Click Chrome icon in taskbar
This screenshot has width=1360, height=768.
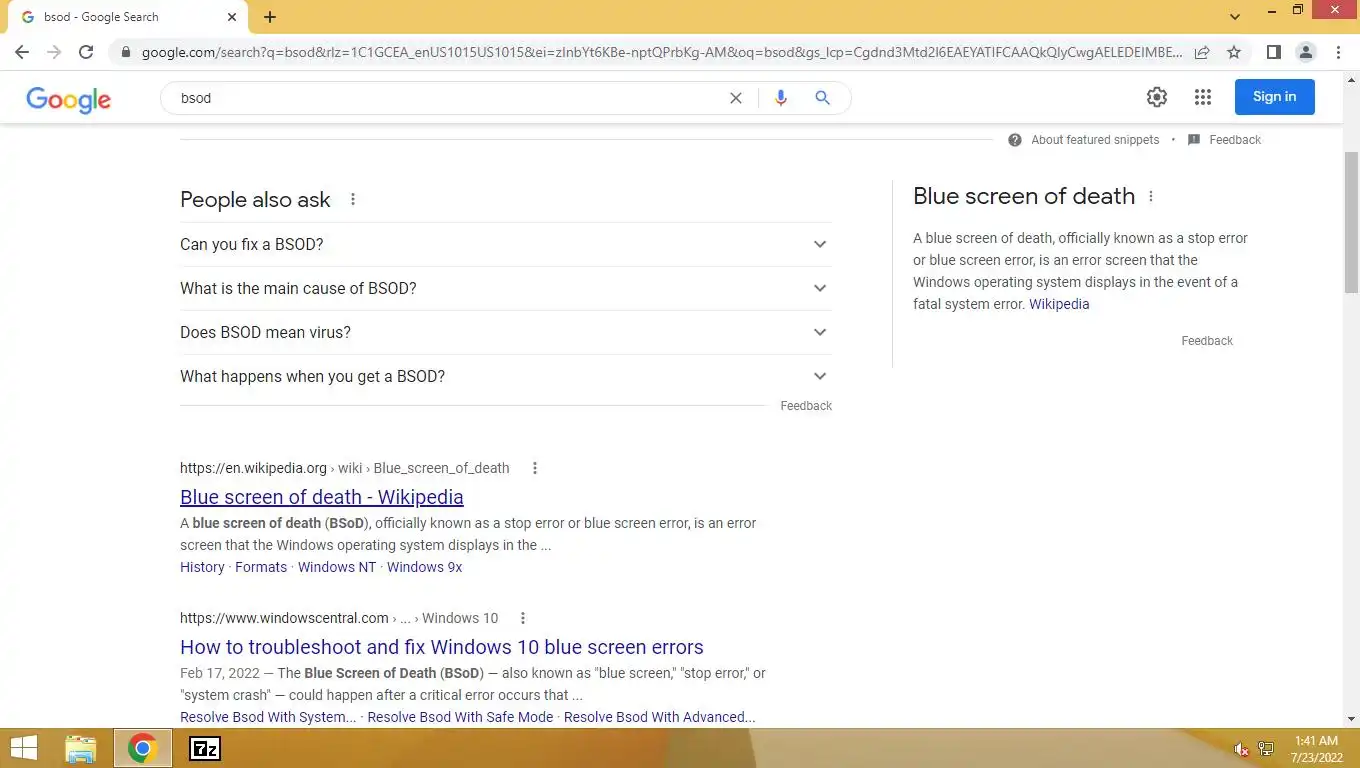pos(142,748)
